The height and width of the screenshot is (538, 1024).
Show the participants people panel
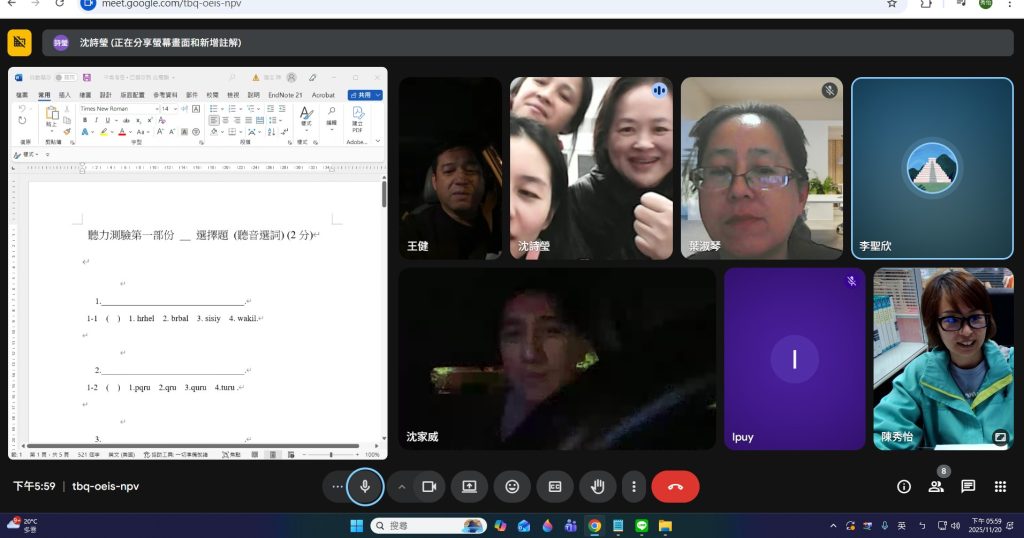pyautogui.click(x=936, y=487)
